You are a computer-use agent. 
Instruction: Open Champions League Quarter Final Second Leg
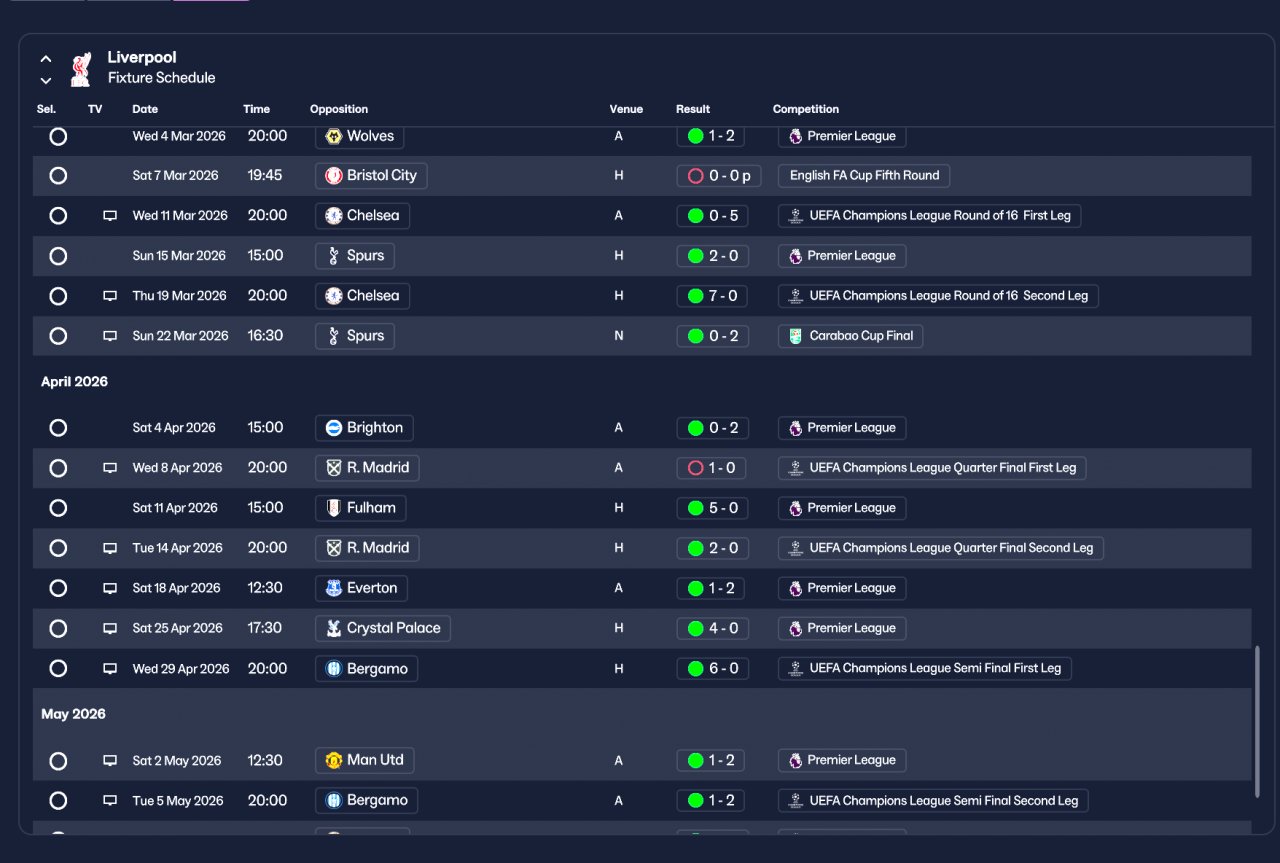point(941,548)
